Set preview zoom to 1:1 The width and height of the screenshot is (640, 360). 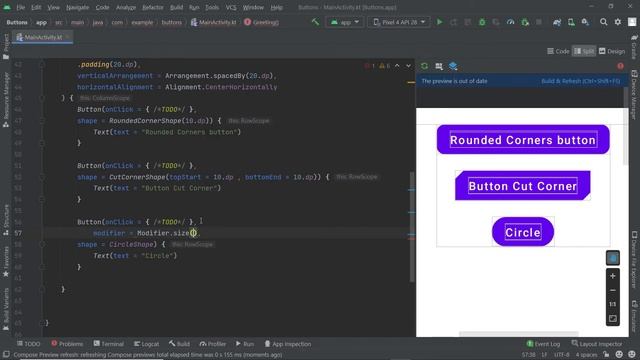(613, 304)
